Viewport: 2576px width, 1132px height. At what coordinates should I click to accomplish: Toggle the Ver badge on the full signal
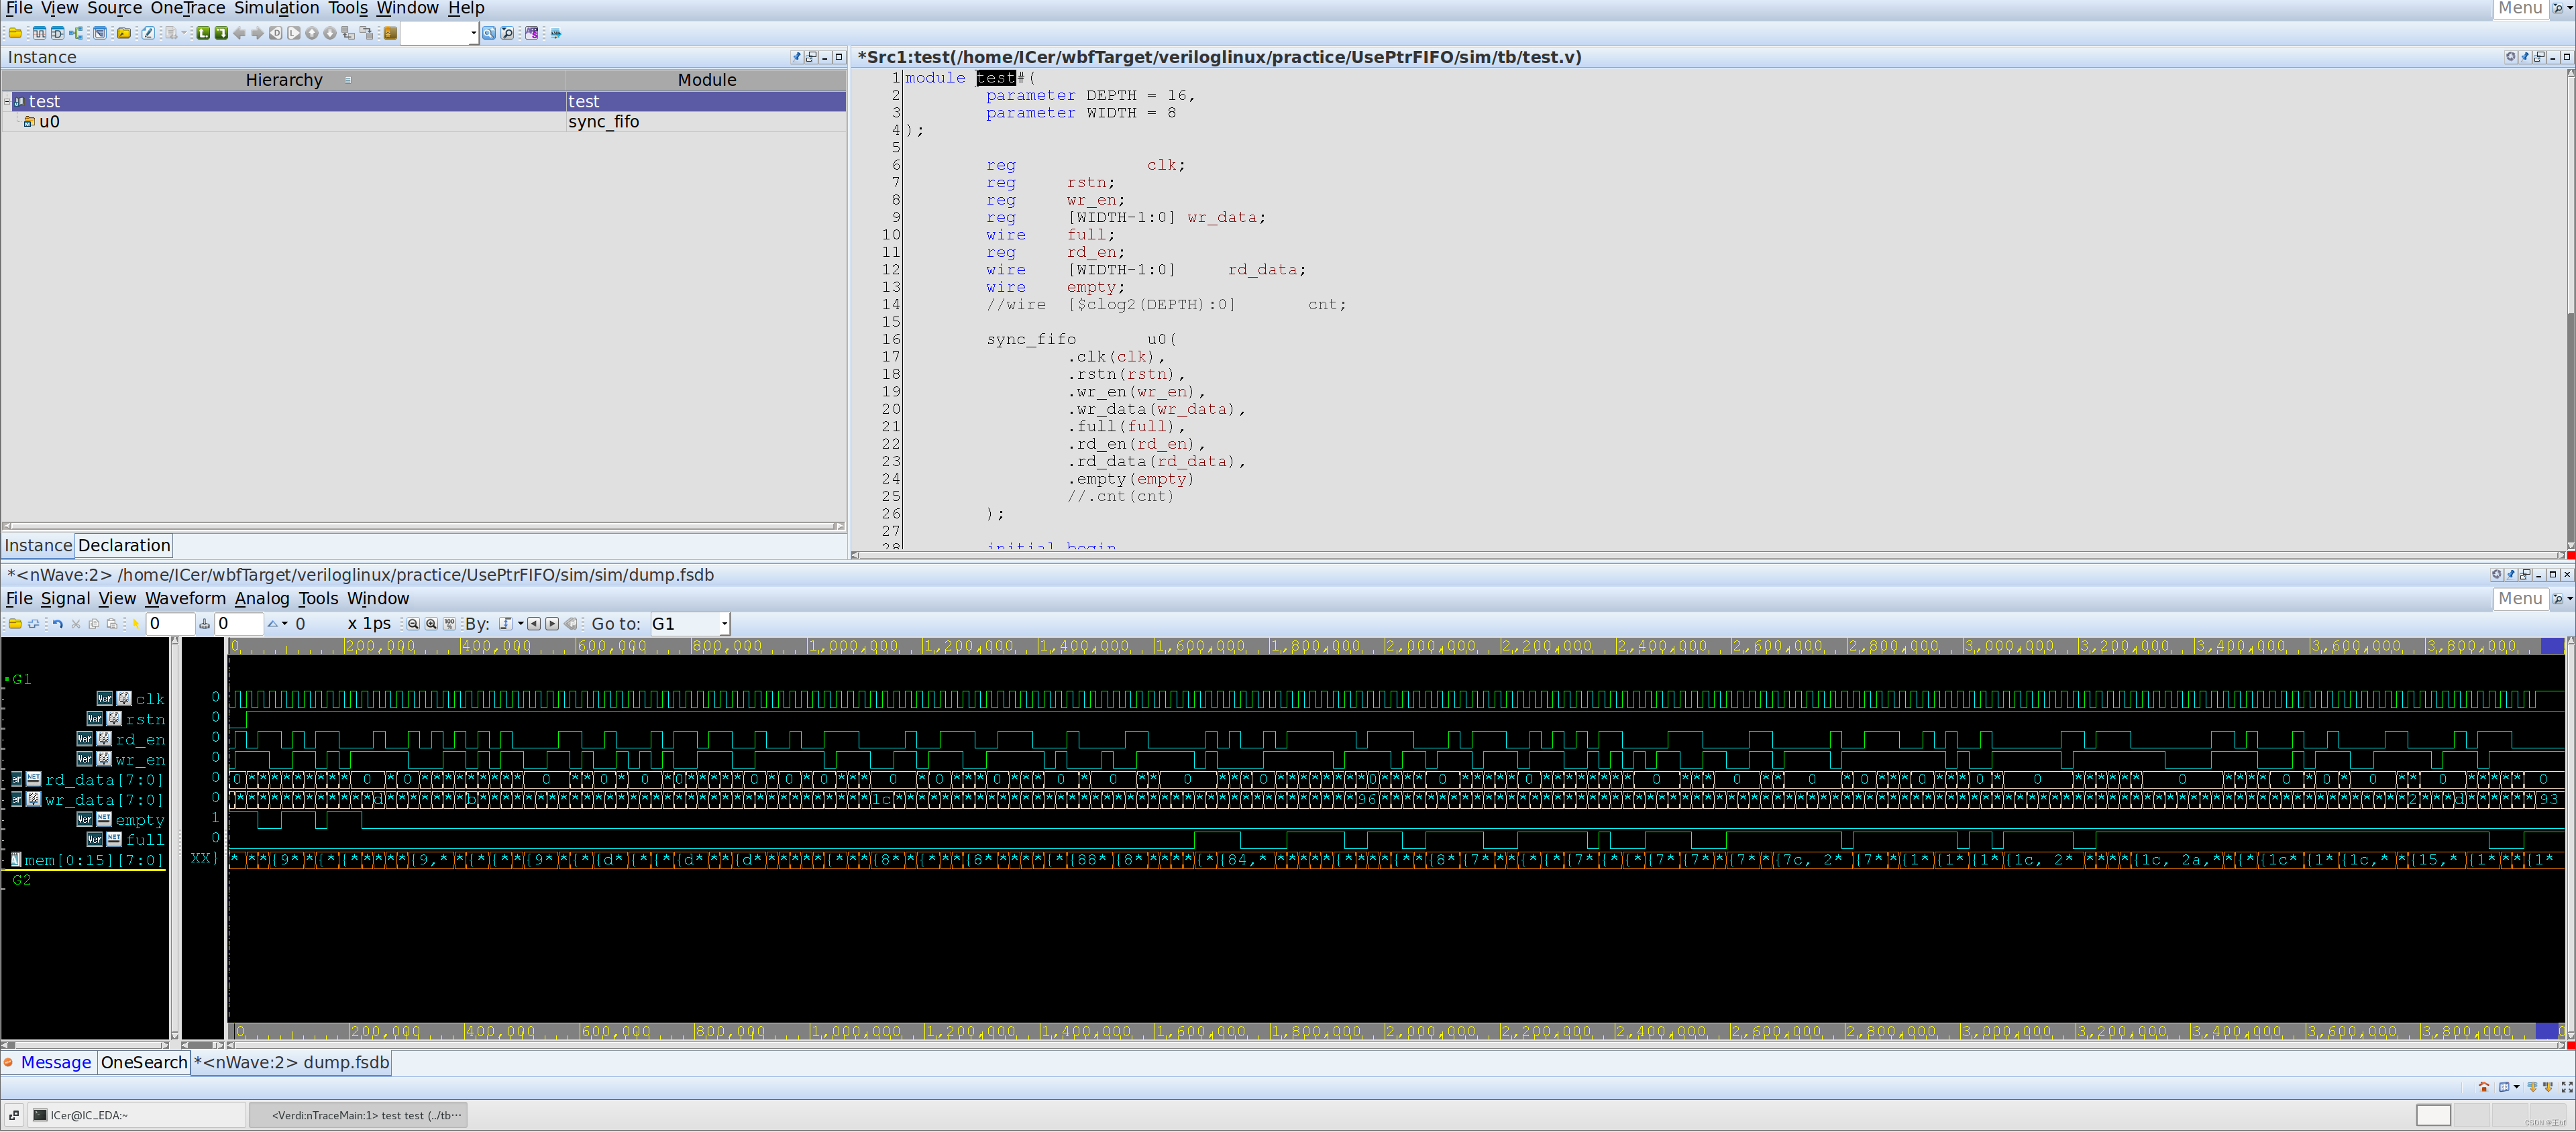(95, 840)
